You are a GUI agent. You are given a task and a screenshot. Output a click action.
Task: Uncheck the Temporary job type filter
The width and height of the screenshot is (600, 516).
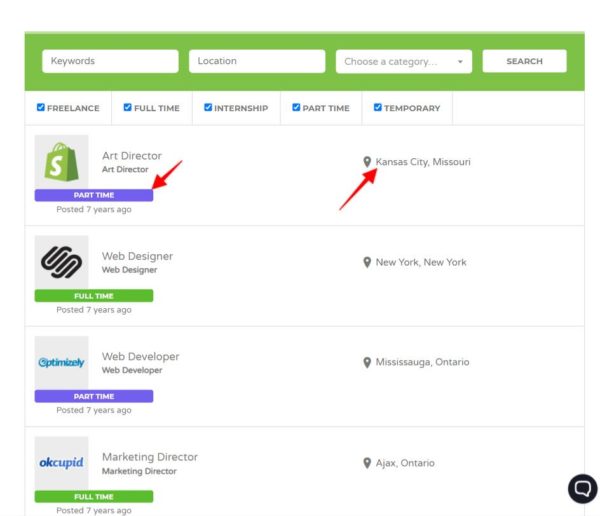coord(377,107)
